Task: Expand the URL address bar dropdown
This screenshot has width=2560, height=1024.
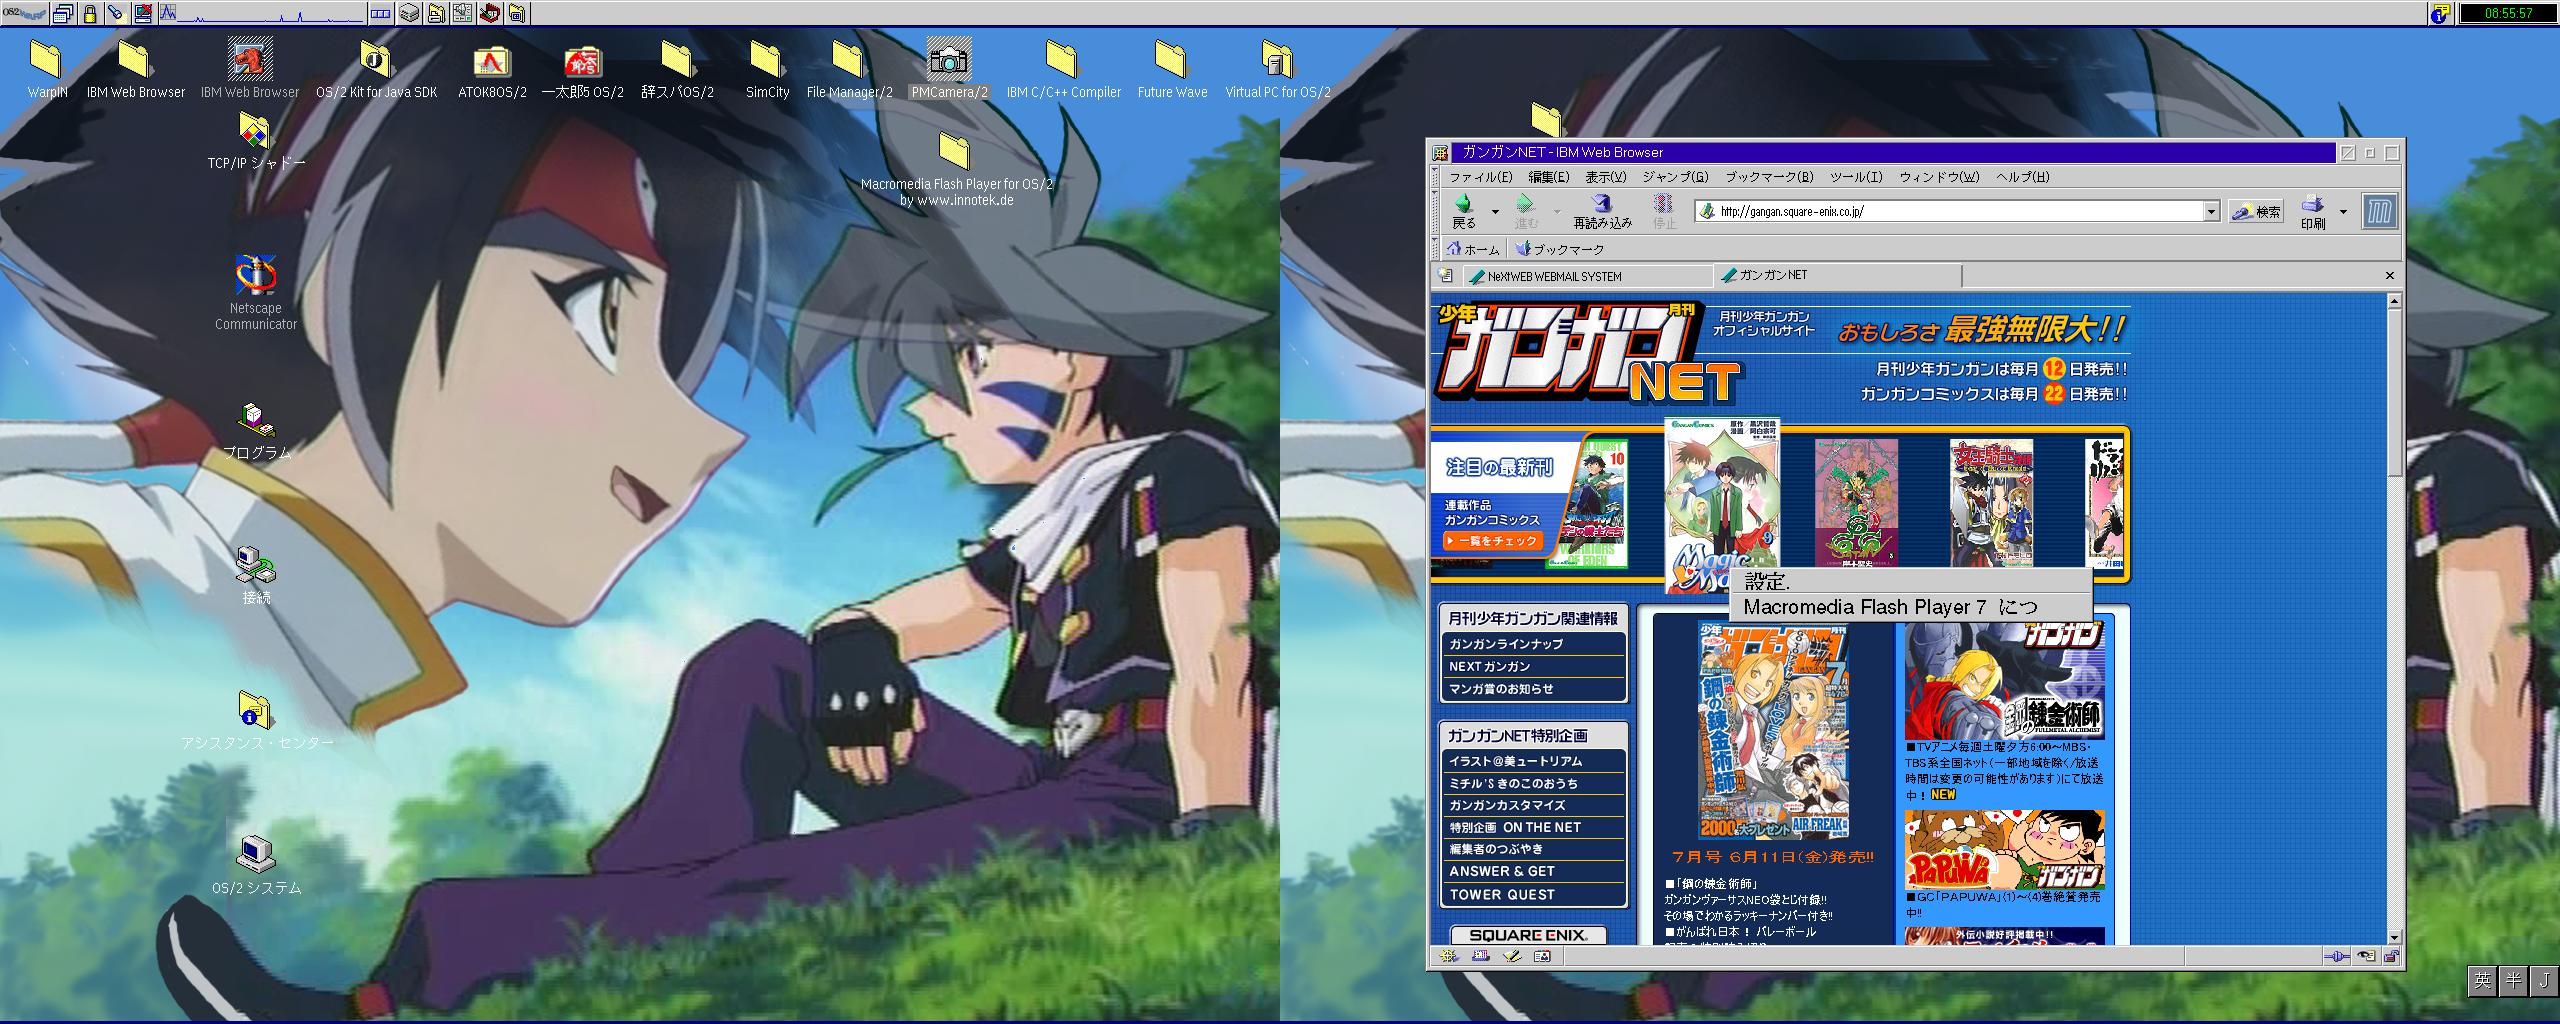Action: [x=2211, y=212]
